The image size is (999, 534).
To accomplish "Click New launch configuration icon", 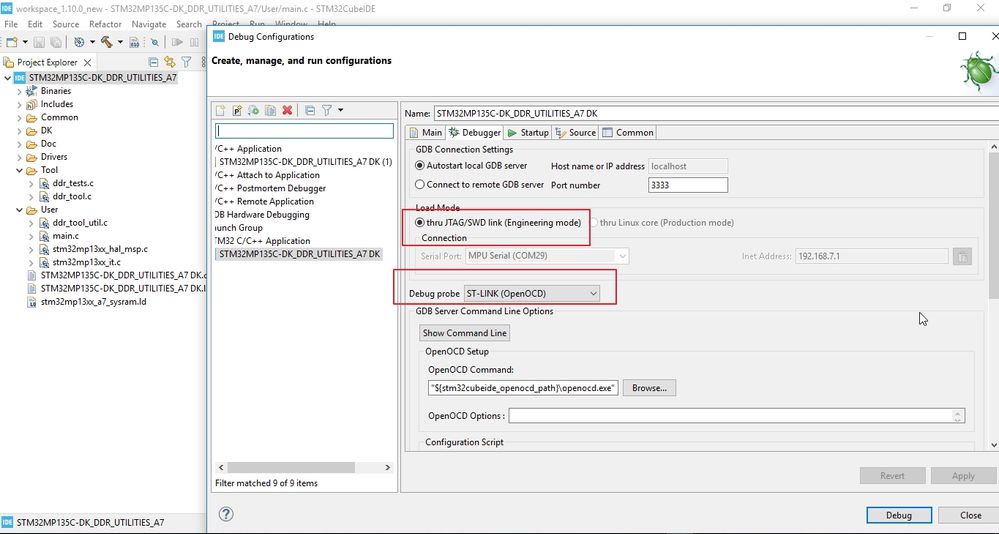I will click(220, 110).
